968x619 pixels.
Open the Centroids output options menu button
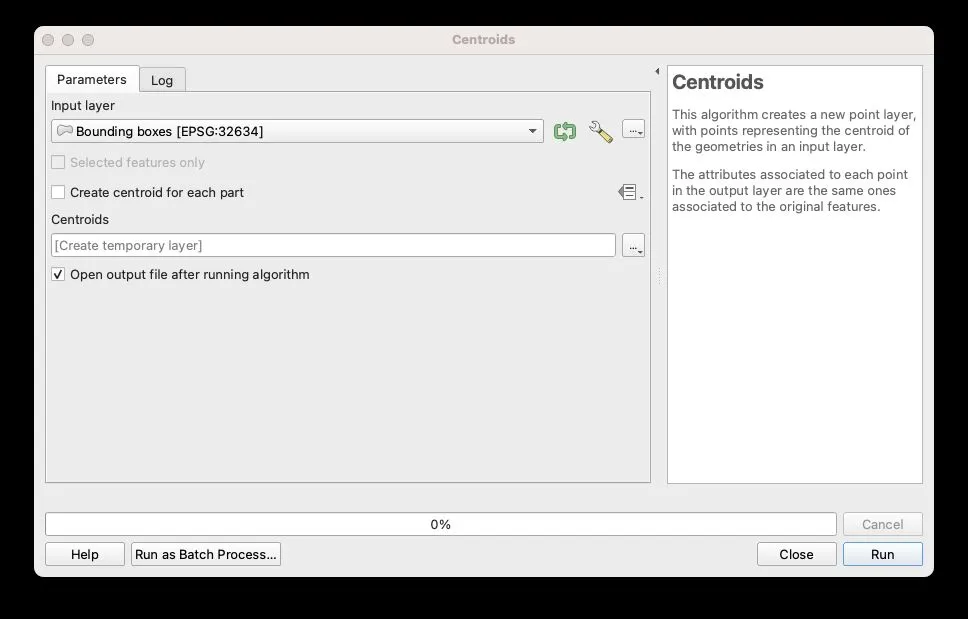tap(633, 245)
